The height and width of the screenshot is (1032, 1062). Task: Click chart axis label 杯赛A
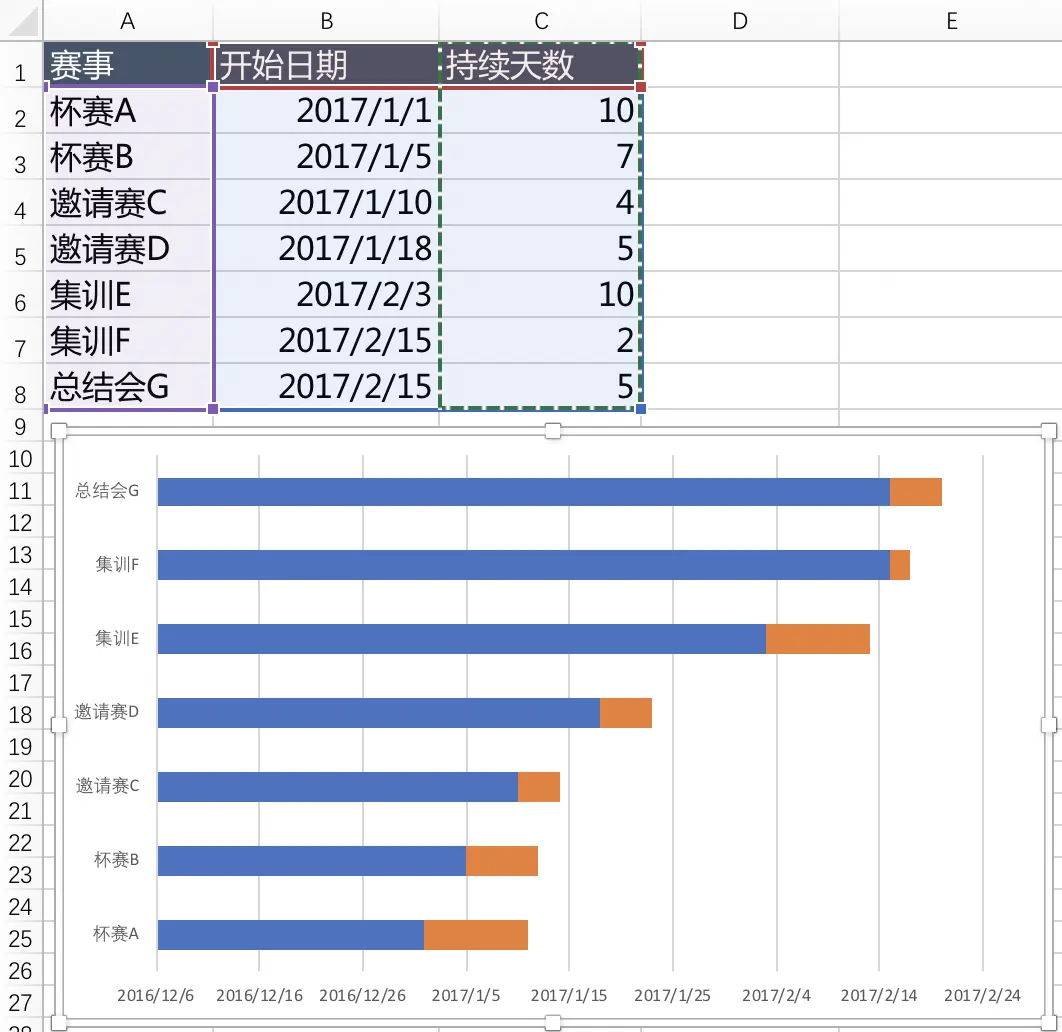click(116, 934)
